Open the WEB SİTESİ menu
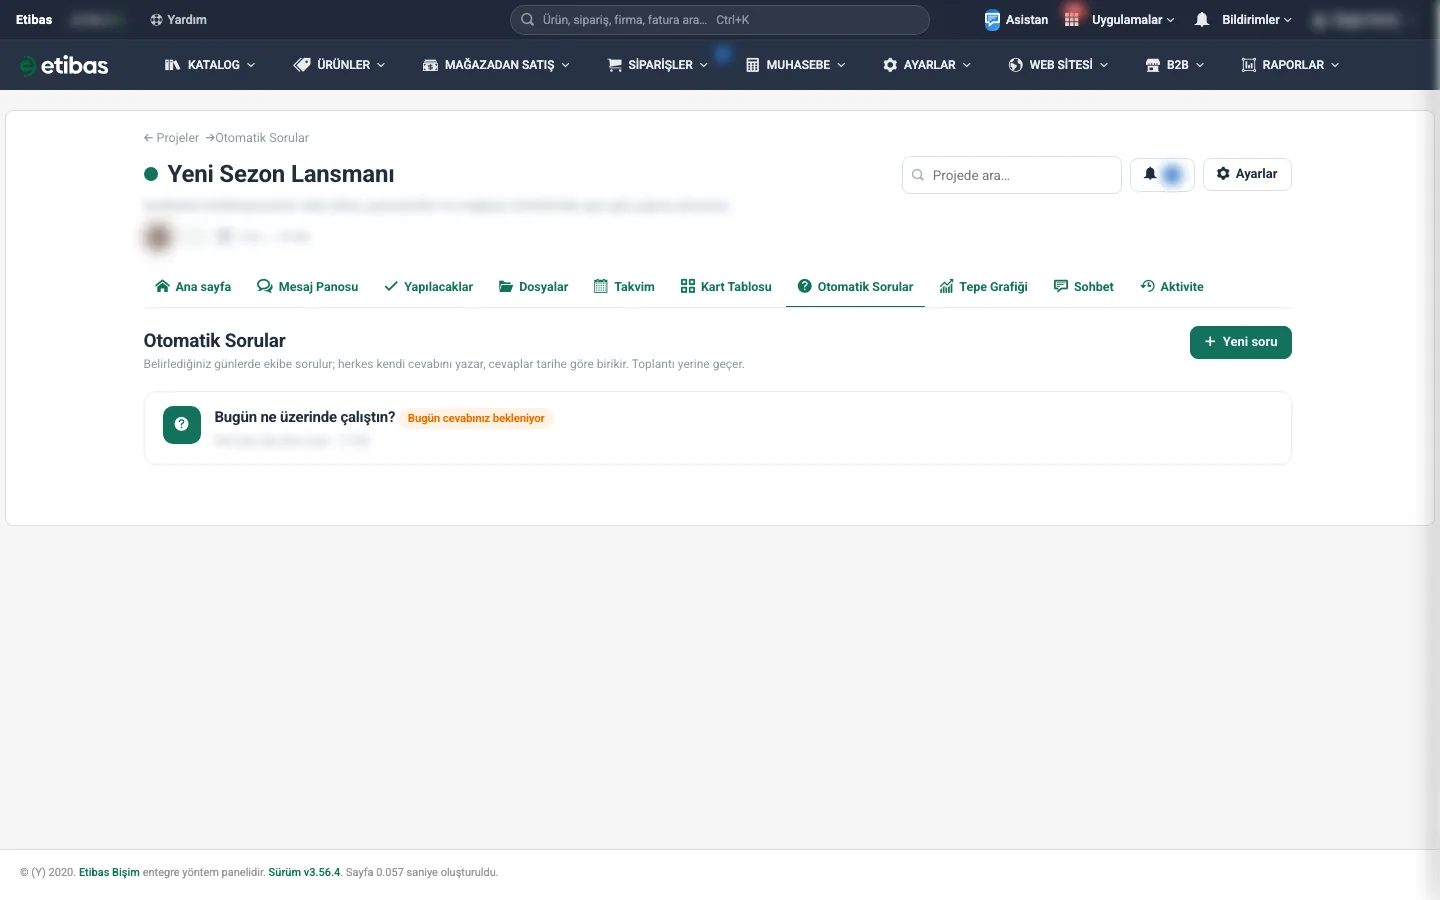Screen dimensions: 1440x900 pyautogui.click(x=1058, y=65)
